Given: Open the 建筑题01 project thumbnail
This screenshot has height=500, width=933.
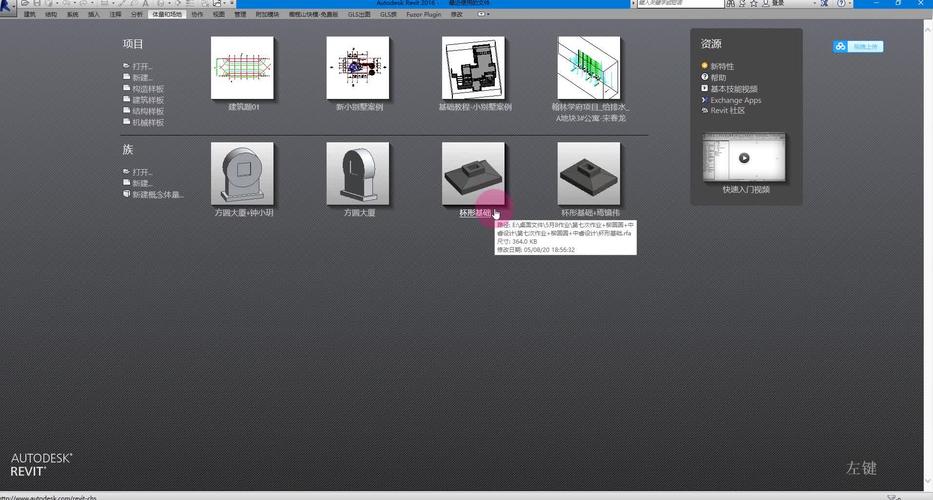Looking at the screenshot, I should tap(242, 68).
